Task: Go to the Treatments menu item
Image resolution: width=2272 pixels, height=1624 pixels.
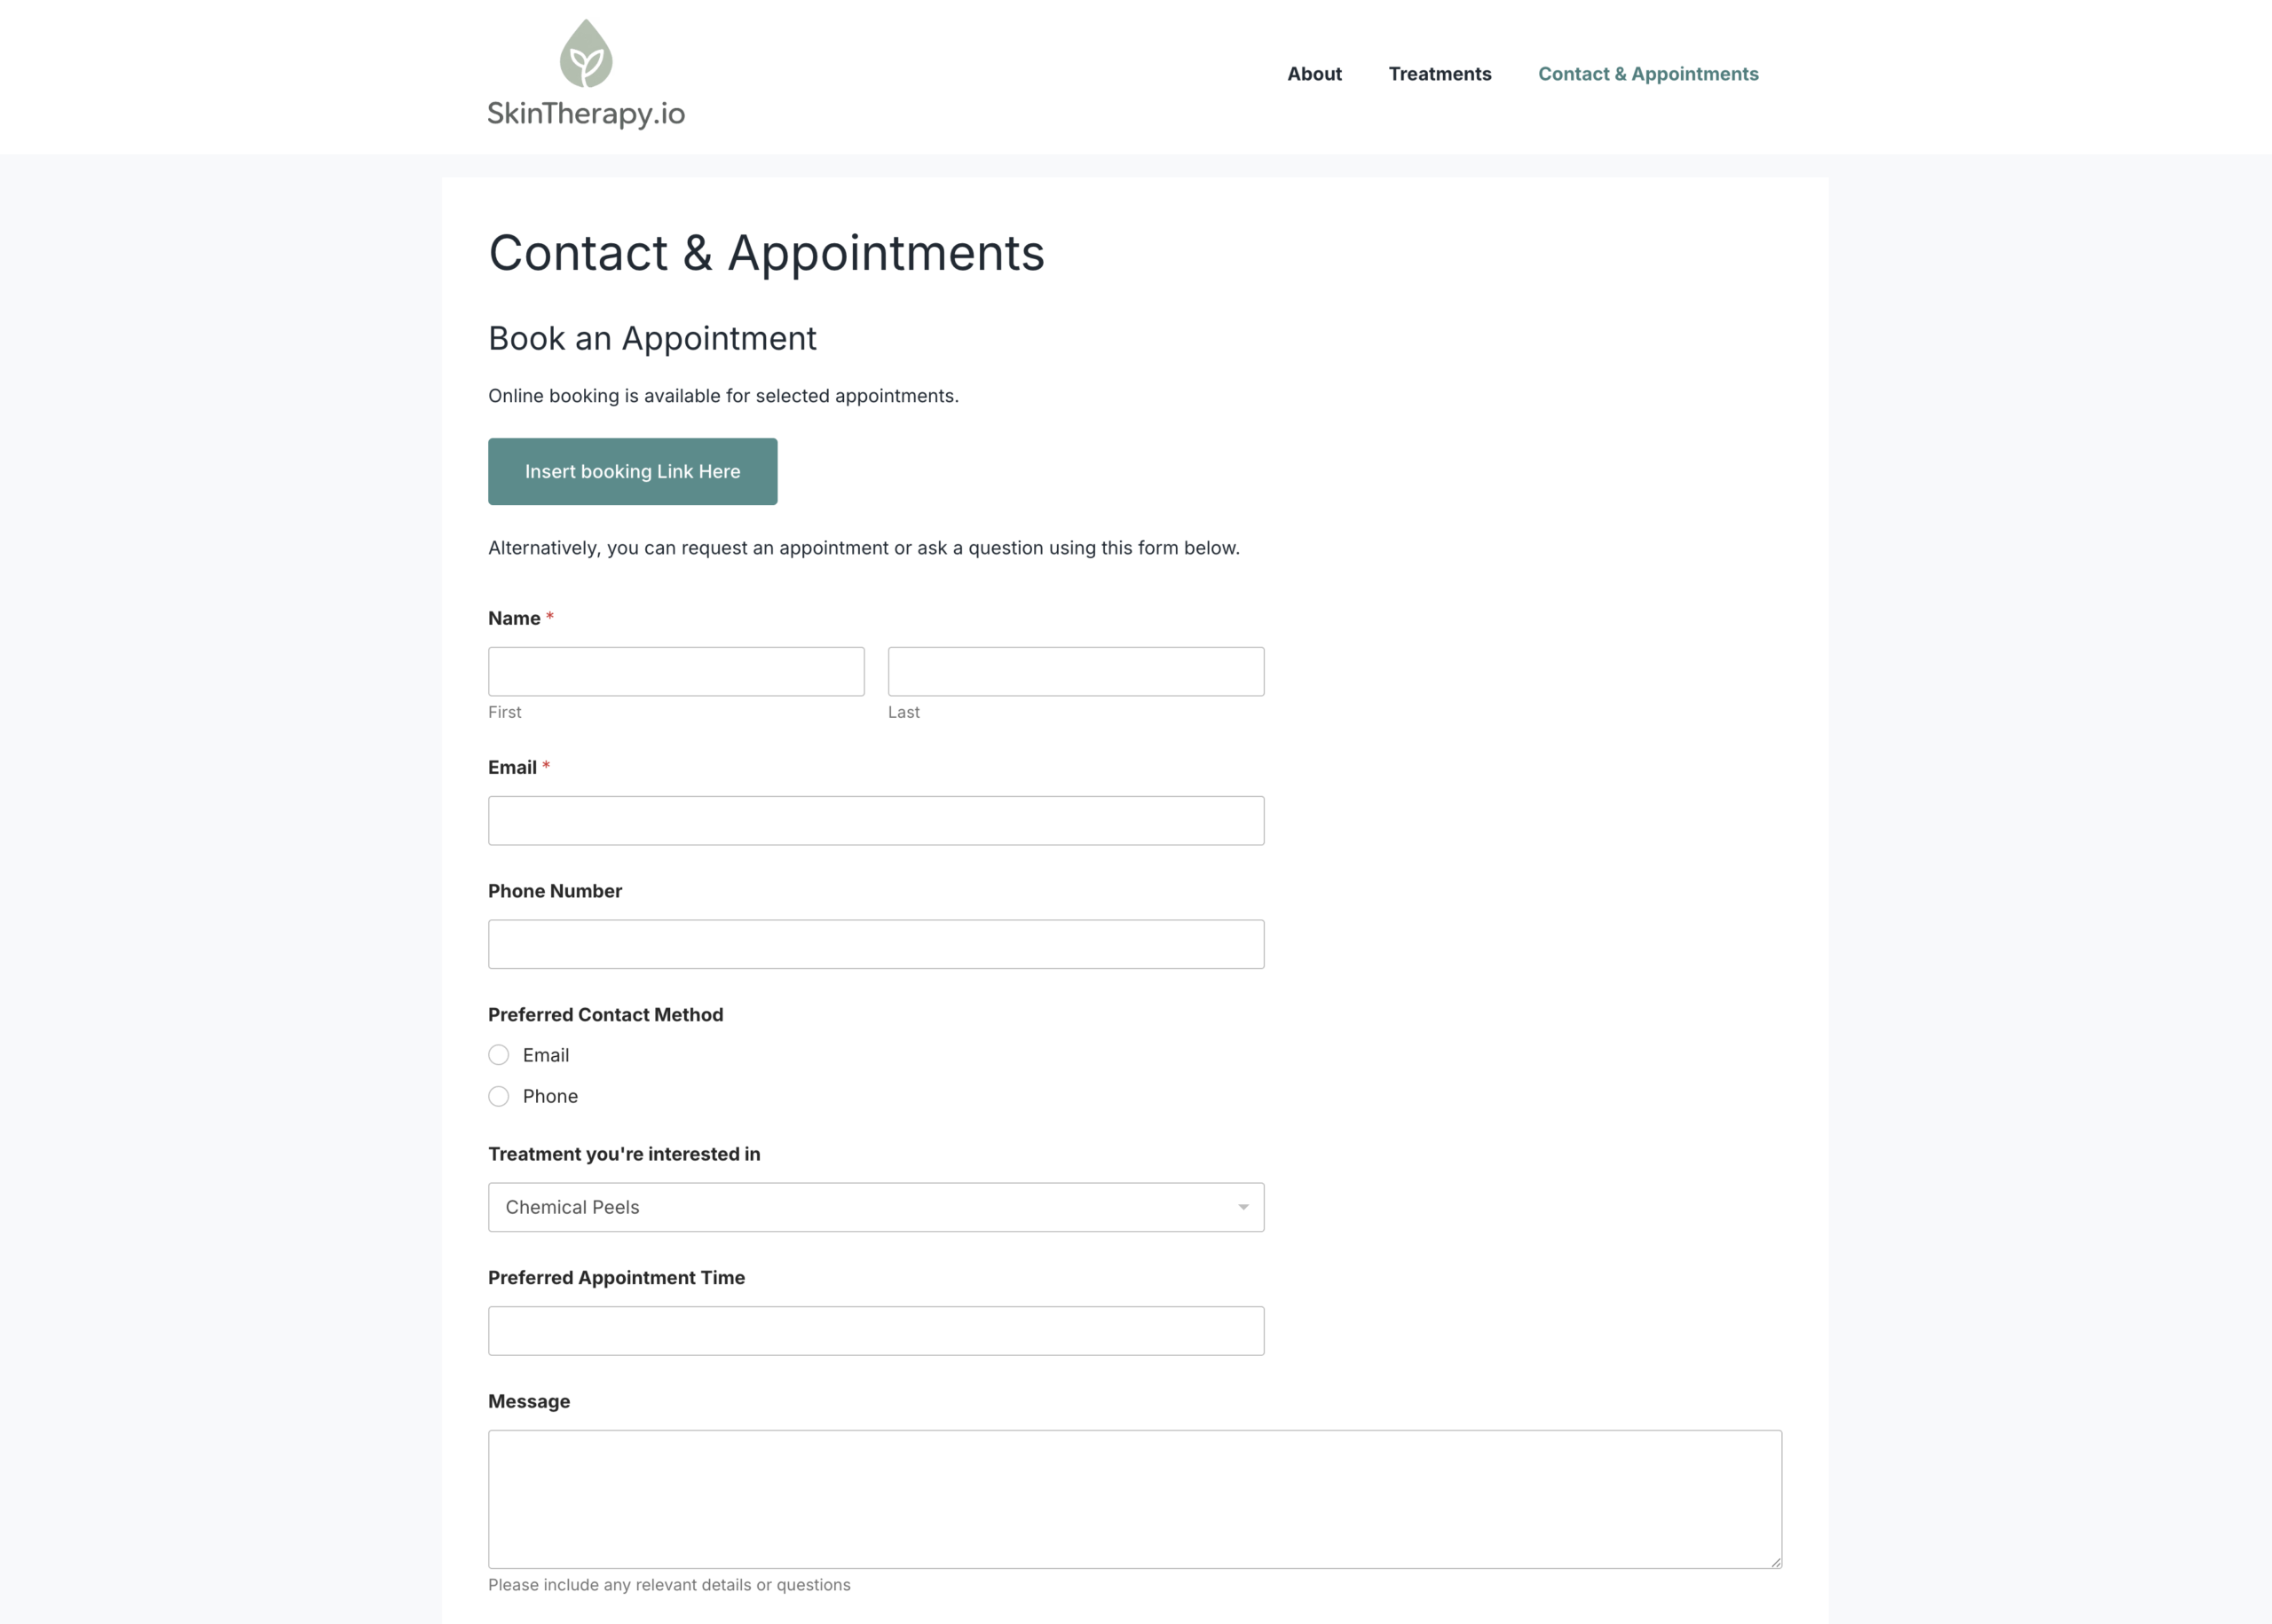Action: pos(1439,74)
